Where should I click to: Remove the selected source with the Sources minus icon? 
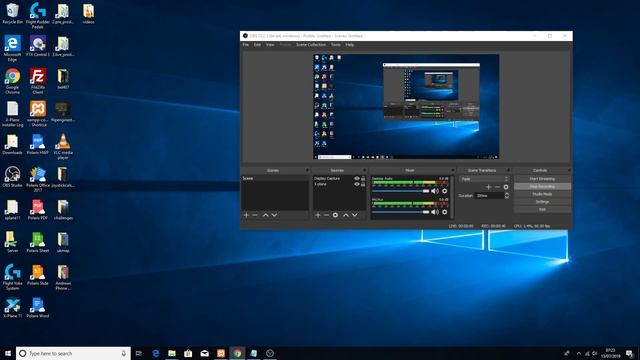coord(327,215)
